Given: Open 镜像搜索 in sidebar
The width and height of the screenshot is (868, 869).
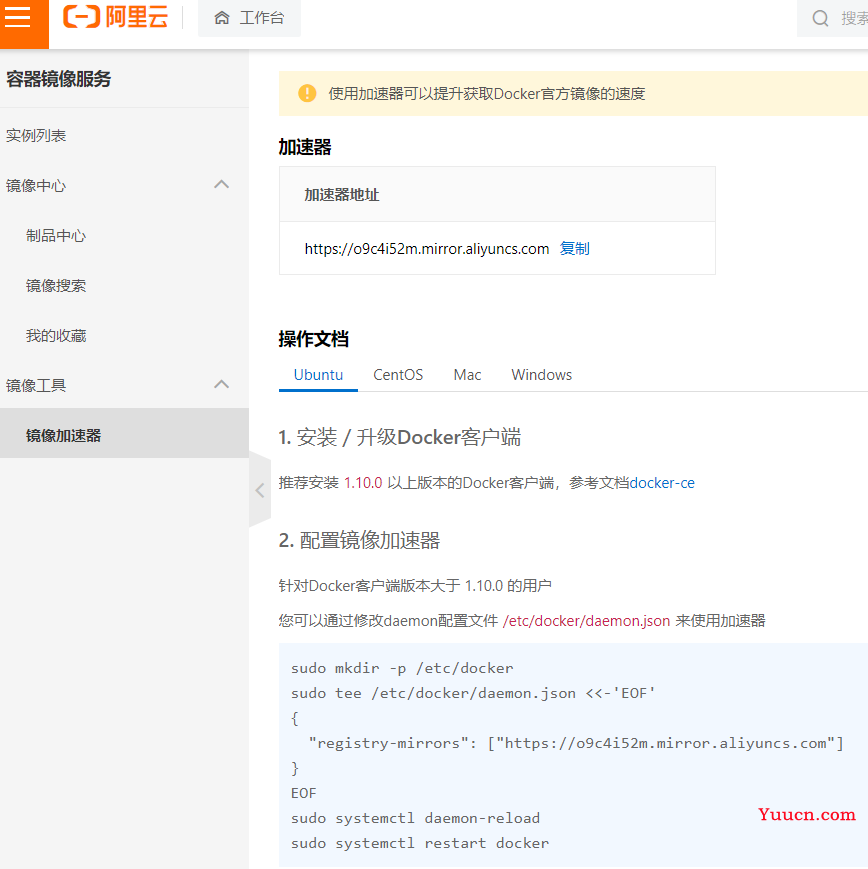Looking at the screenshot, I should [x=56, y=286].
